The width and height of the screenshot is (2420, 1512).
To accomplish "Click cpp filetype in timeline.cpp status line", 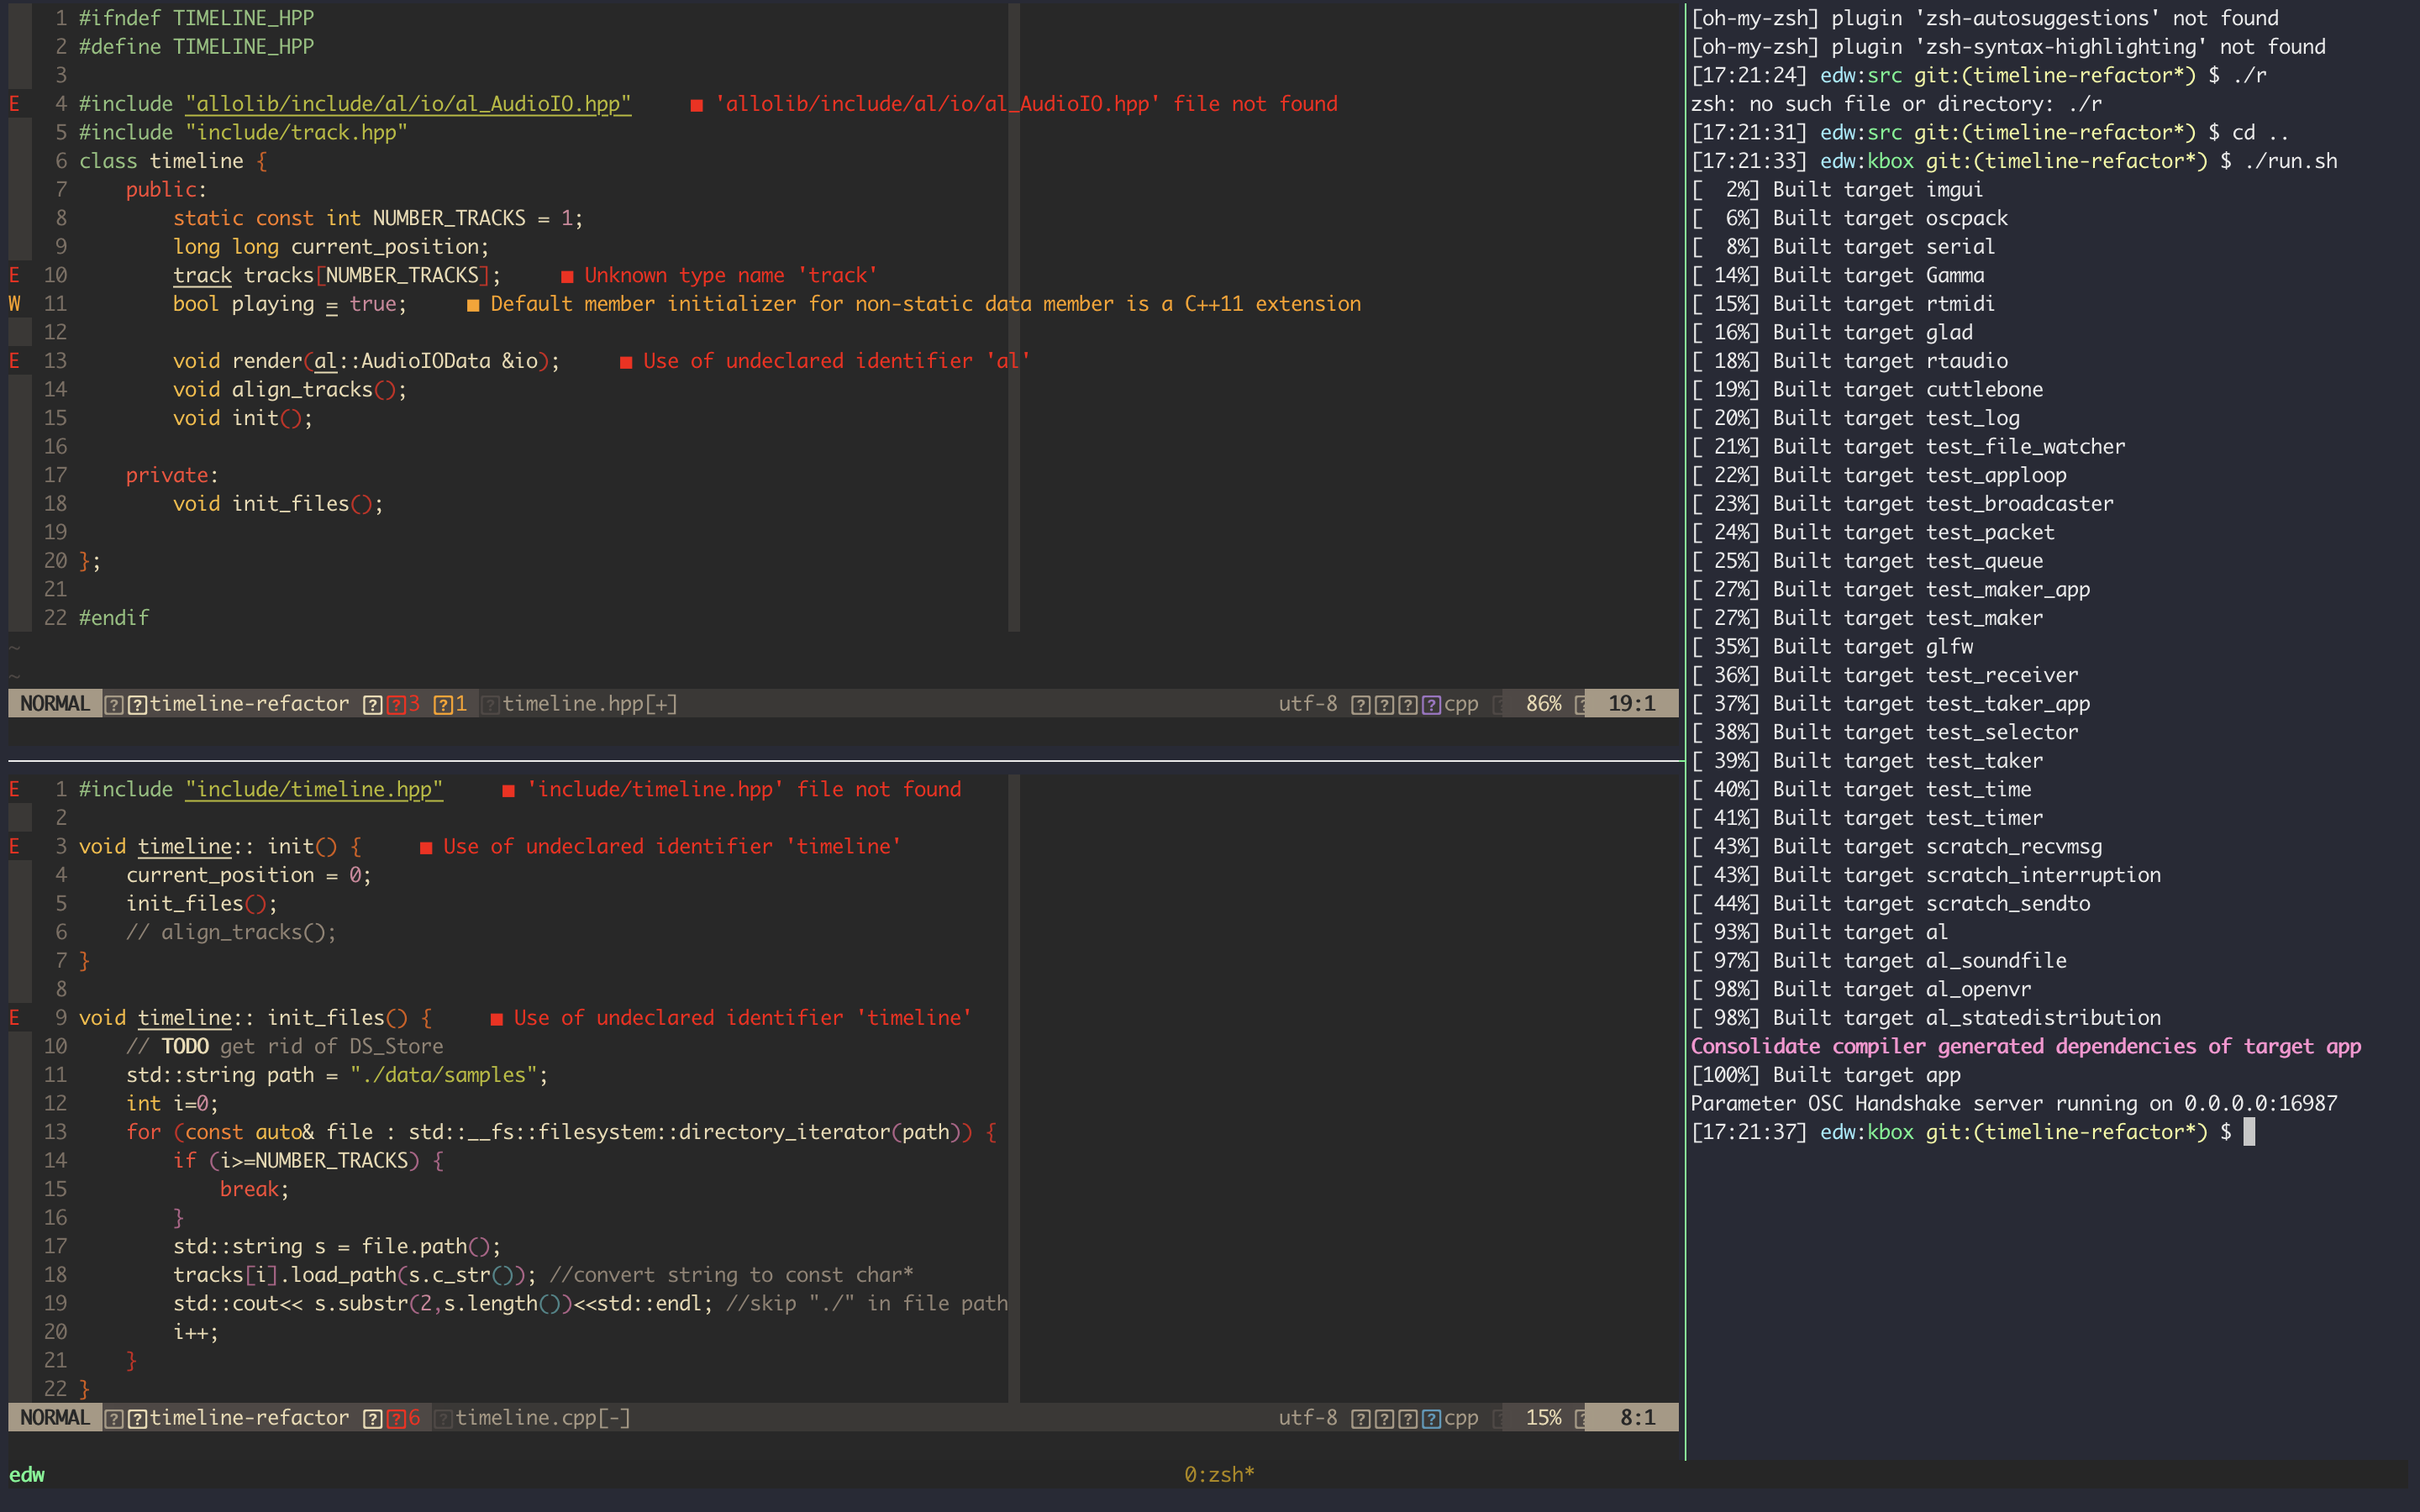I will click(1461, 1418).
